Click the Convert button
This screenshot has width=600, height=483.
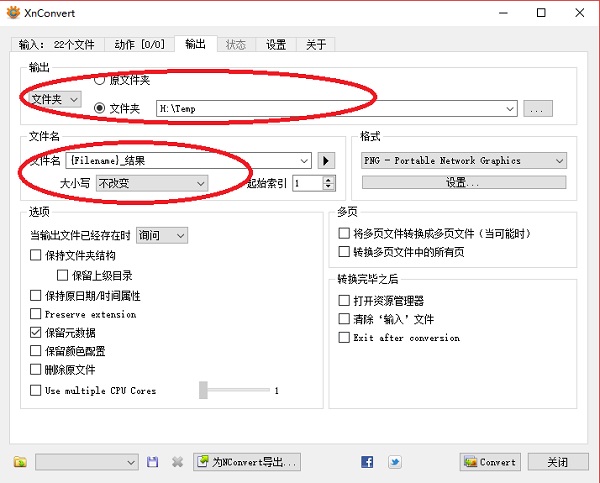pos(490,462)
